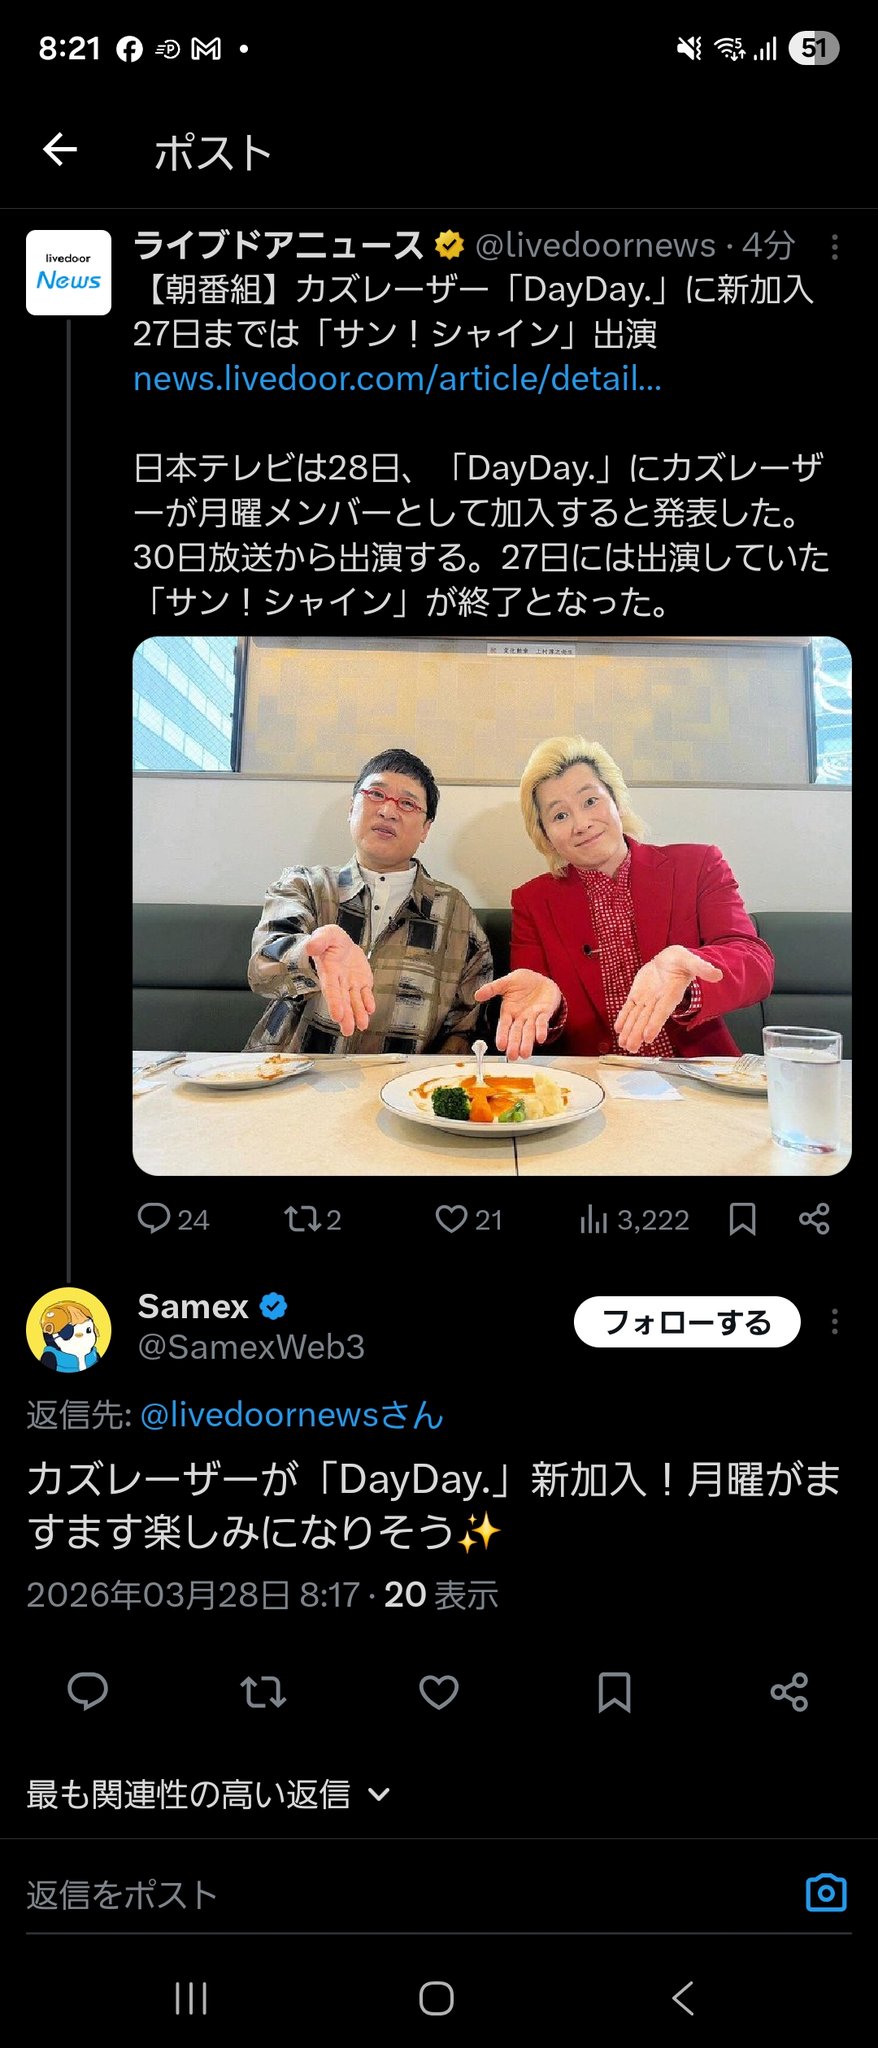Reply to the Samex post
The image size is (878, 2048).
pos(87,1692)
